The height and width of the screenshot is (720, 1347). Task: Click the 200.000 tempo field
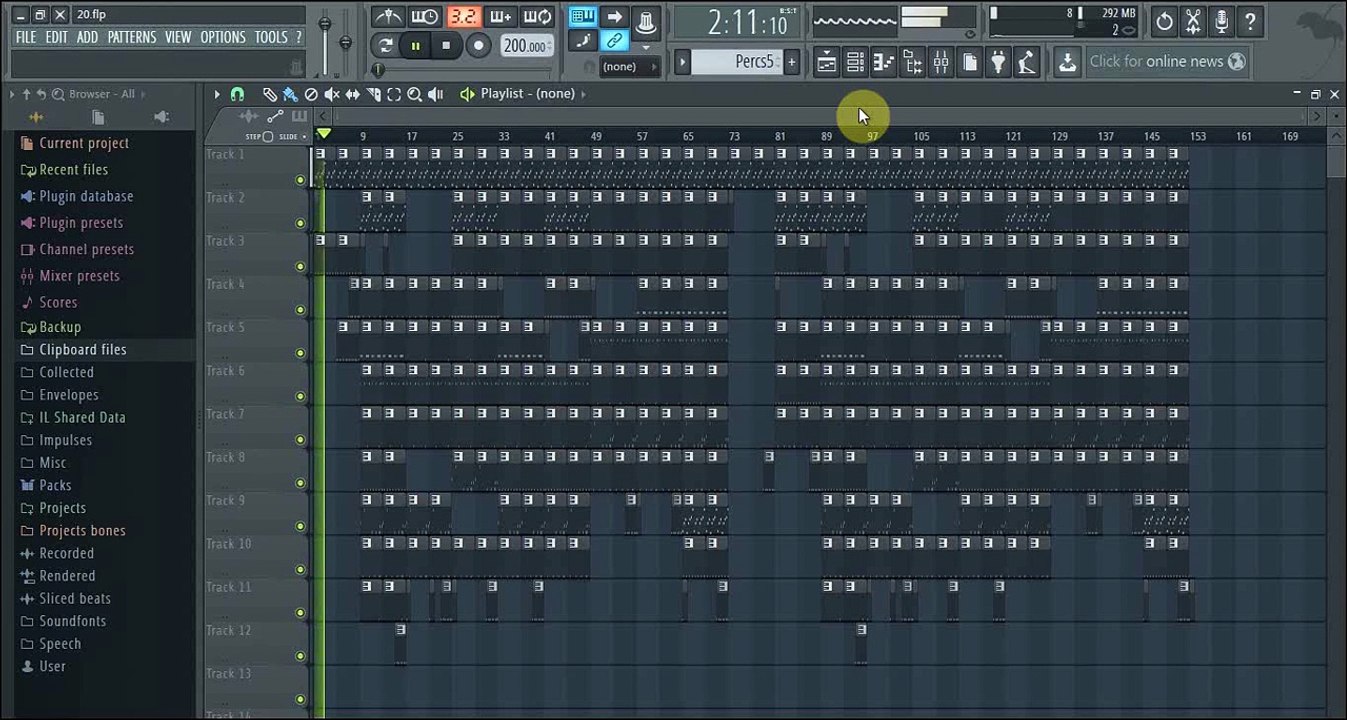[x=526, y=46]
